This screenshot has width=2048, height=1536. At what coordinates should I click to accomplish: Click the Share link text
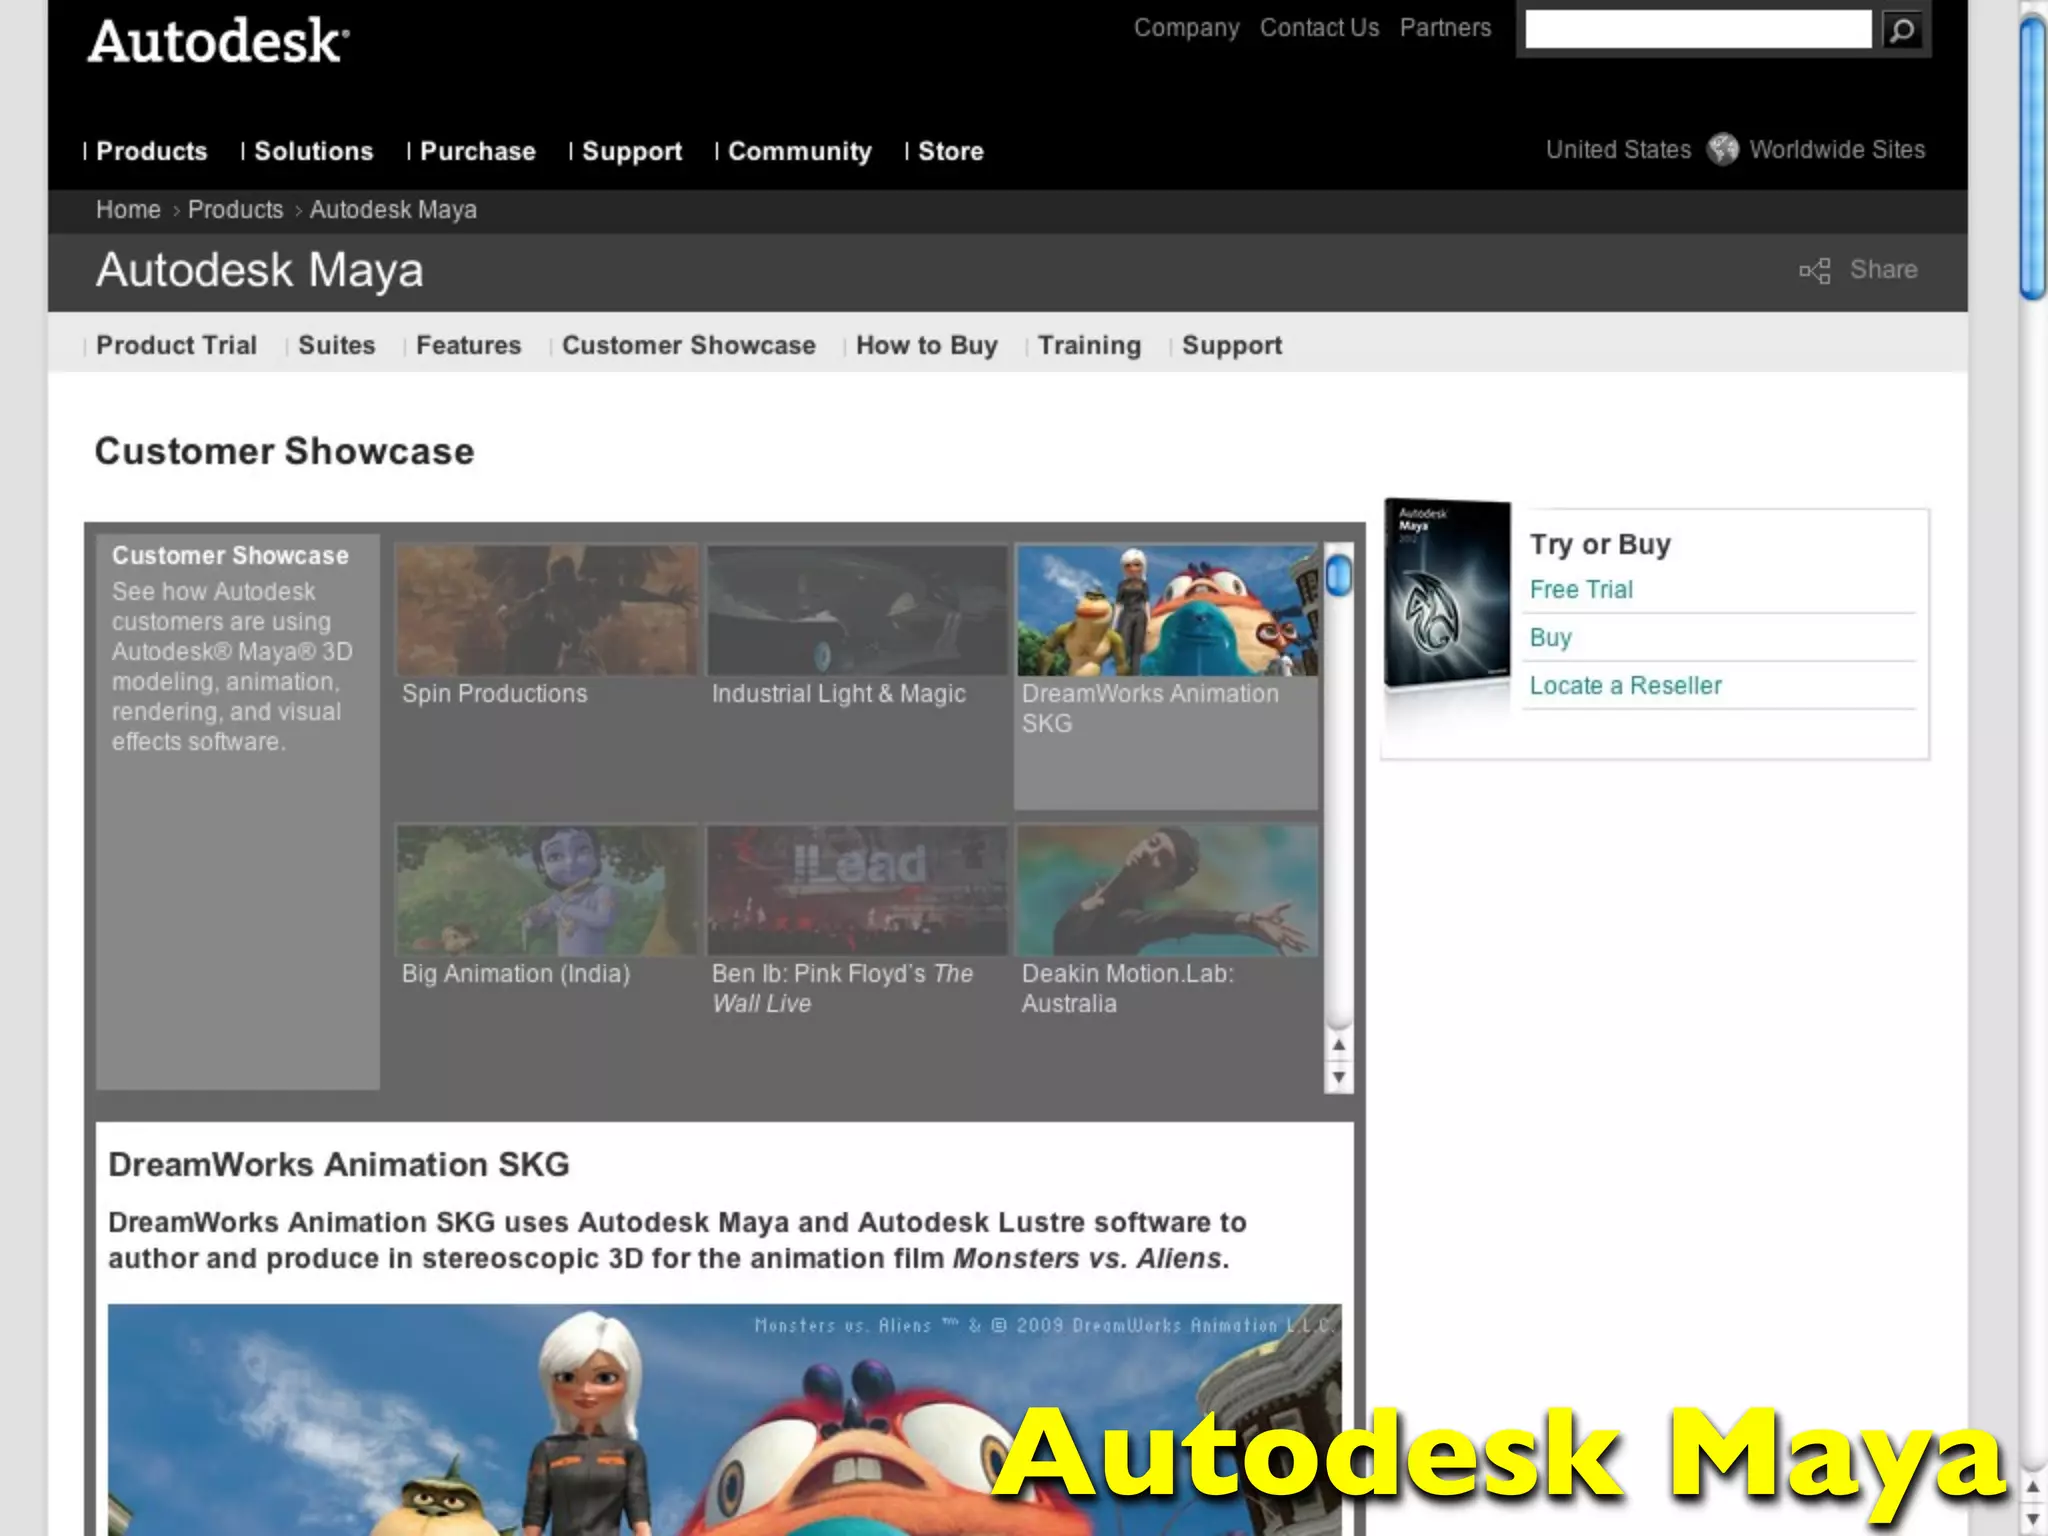(x=1884, y=270)
